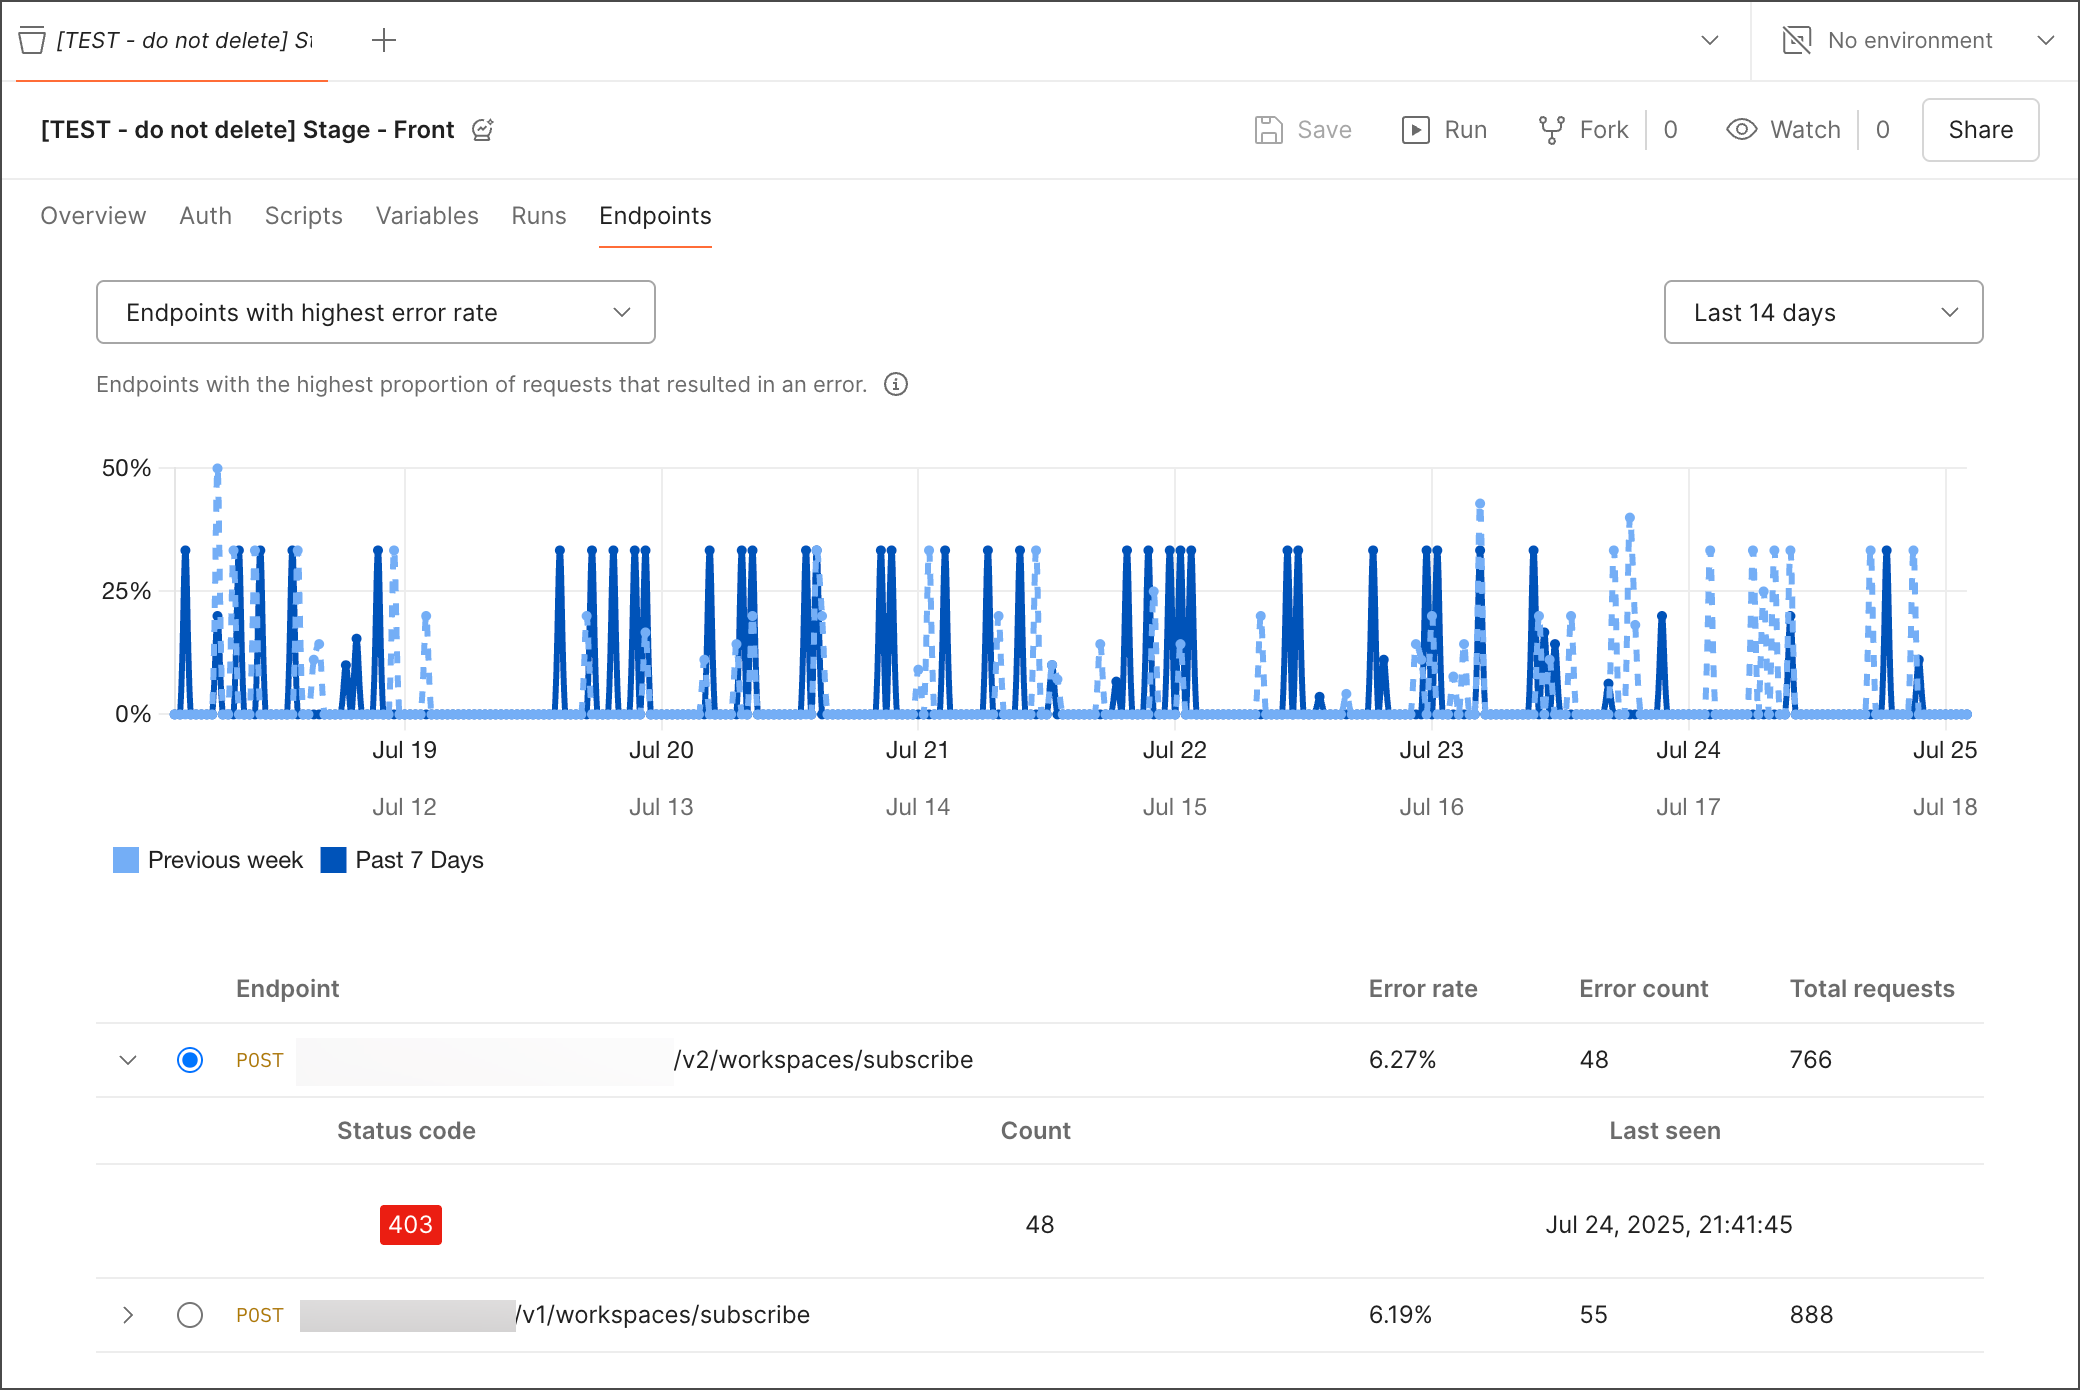Fork the collection
The width and height of the screenshot is (2080, 1390).
pos(1583,130)
